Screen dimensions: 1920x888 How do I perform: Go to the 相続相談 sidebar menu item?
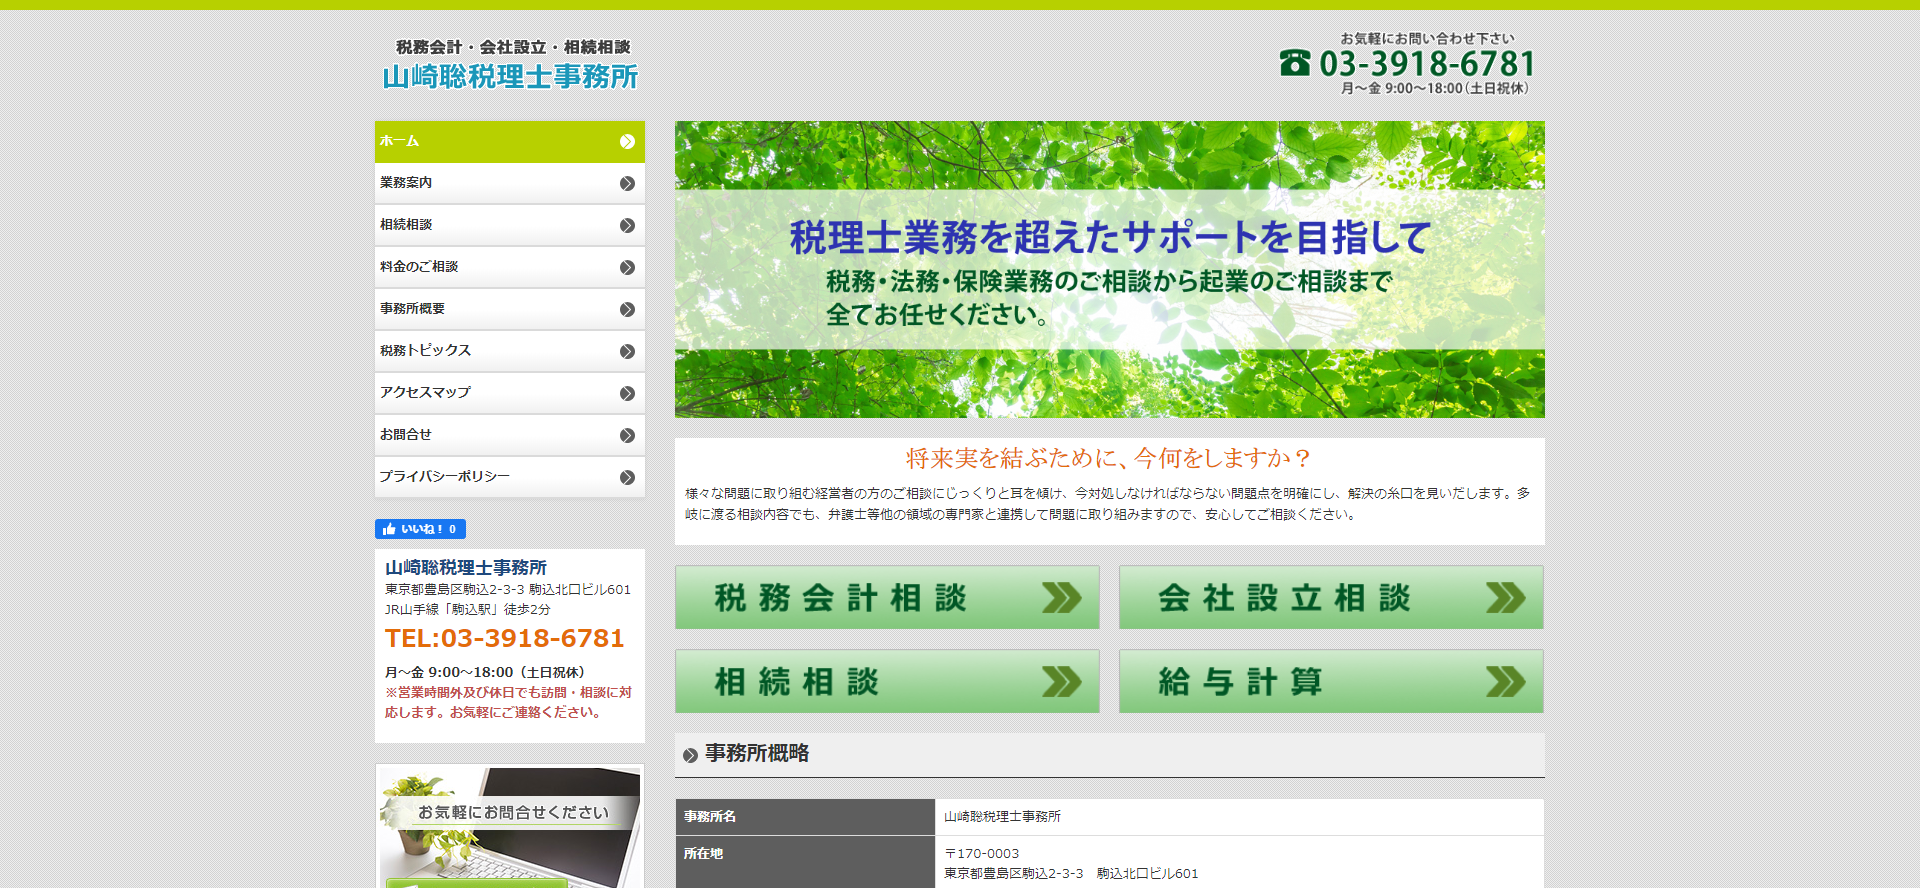click(x=510, y=225)
